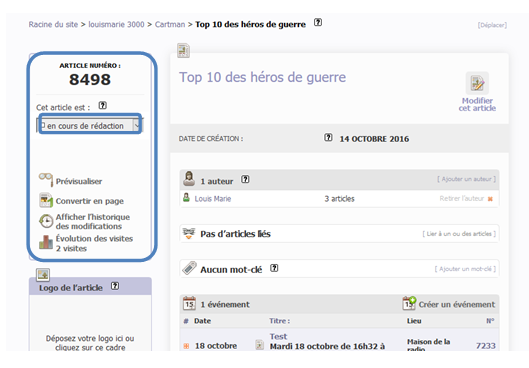This screenshot has width=529, height=368.
Task: Click the Convertir en page icon
Action: point(46,200)
